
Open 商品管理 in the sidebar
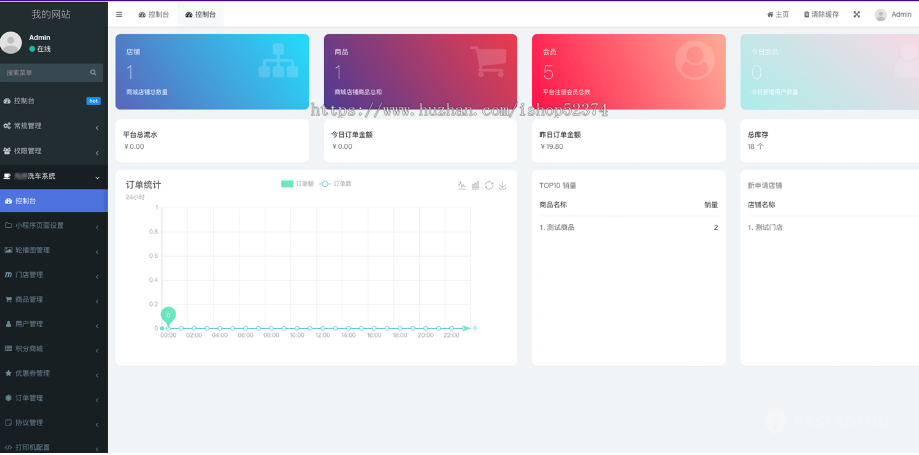(x=54, y=299)
